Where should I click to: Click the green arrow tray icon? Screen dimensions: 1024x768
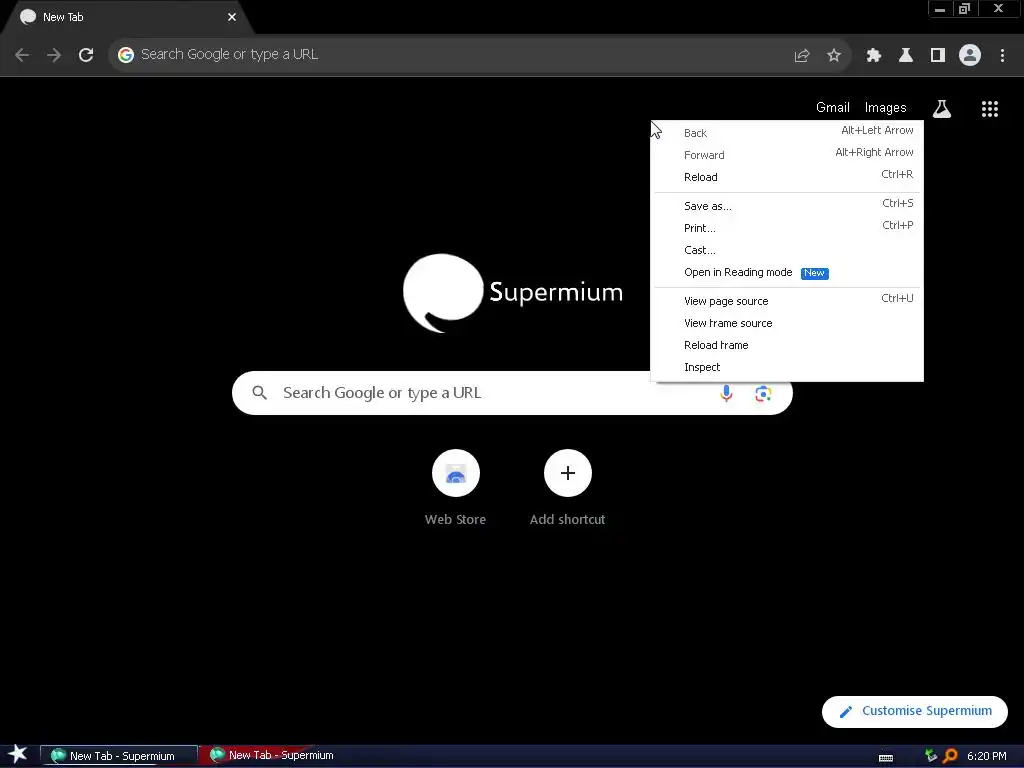931,756
